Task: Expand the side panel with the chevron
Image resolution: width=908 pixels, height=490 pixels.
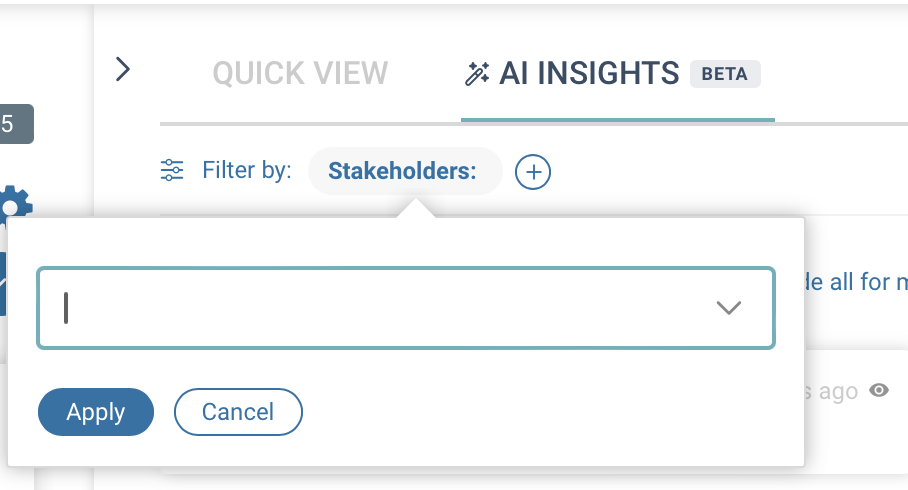Action: [x=123, y=69]
